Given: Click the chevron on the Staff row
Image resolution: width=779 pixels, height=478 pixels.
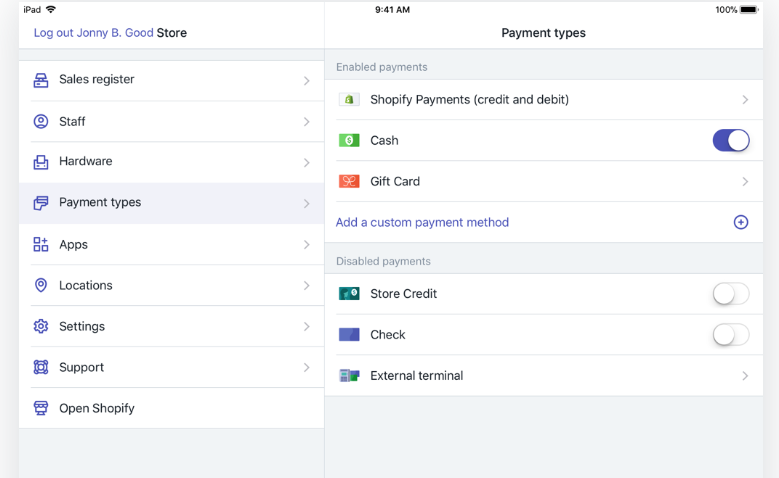Looking at the screenshot, I should (x=307, y=122).
